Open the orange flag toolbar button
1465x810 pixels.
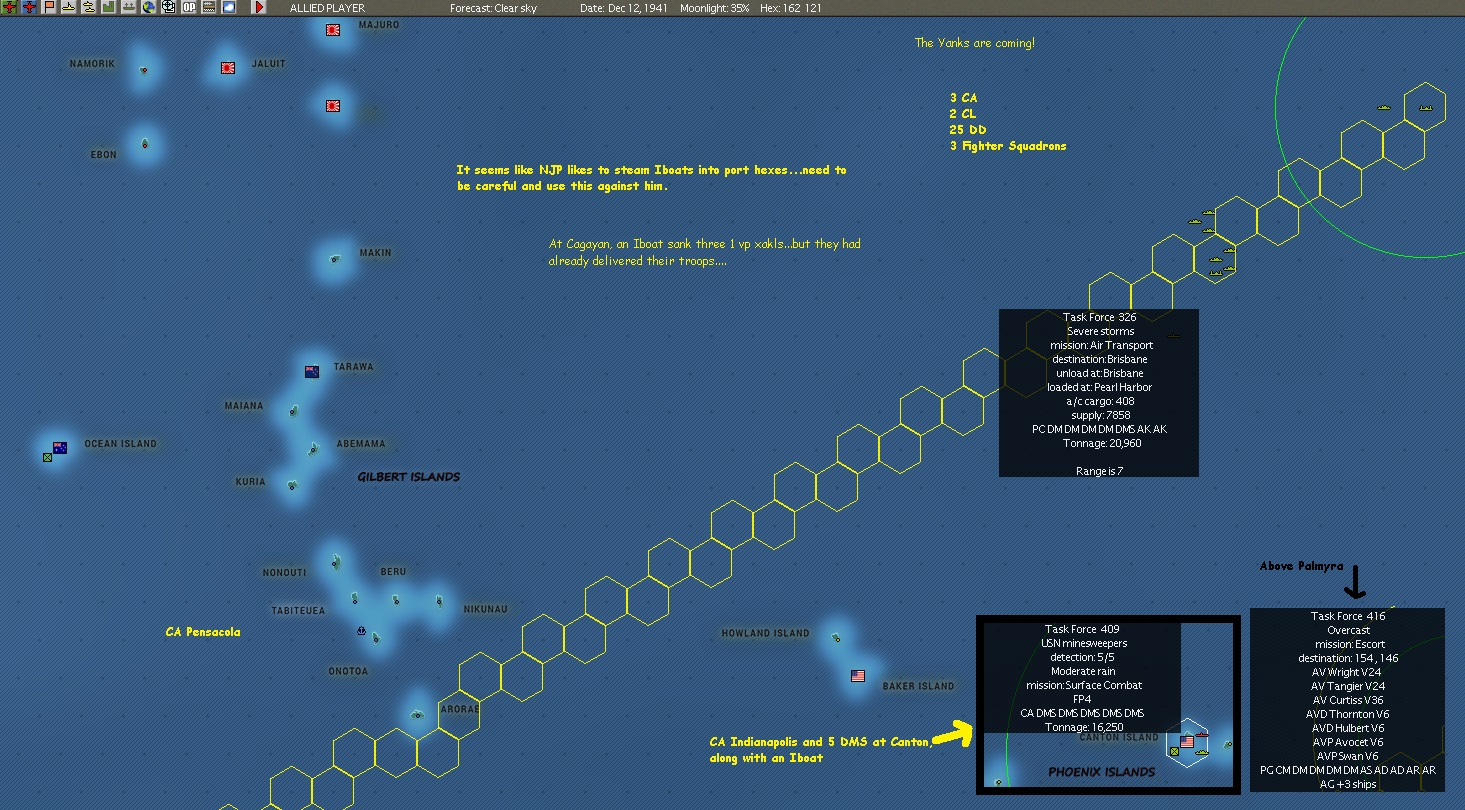click(x=48, y=7)
